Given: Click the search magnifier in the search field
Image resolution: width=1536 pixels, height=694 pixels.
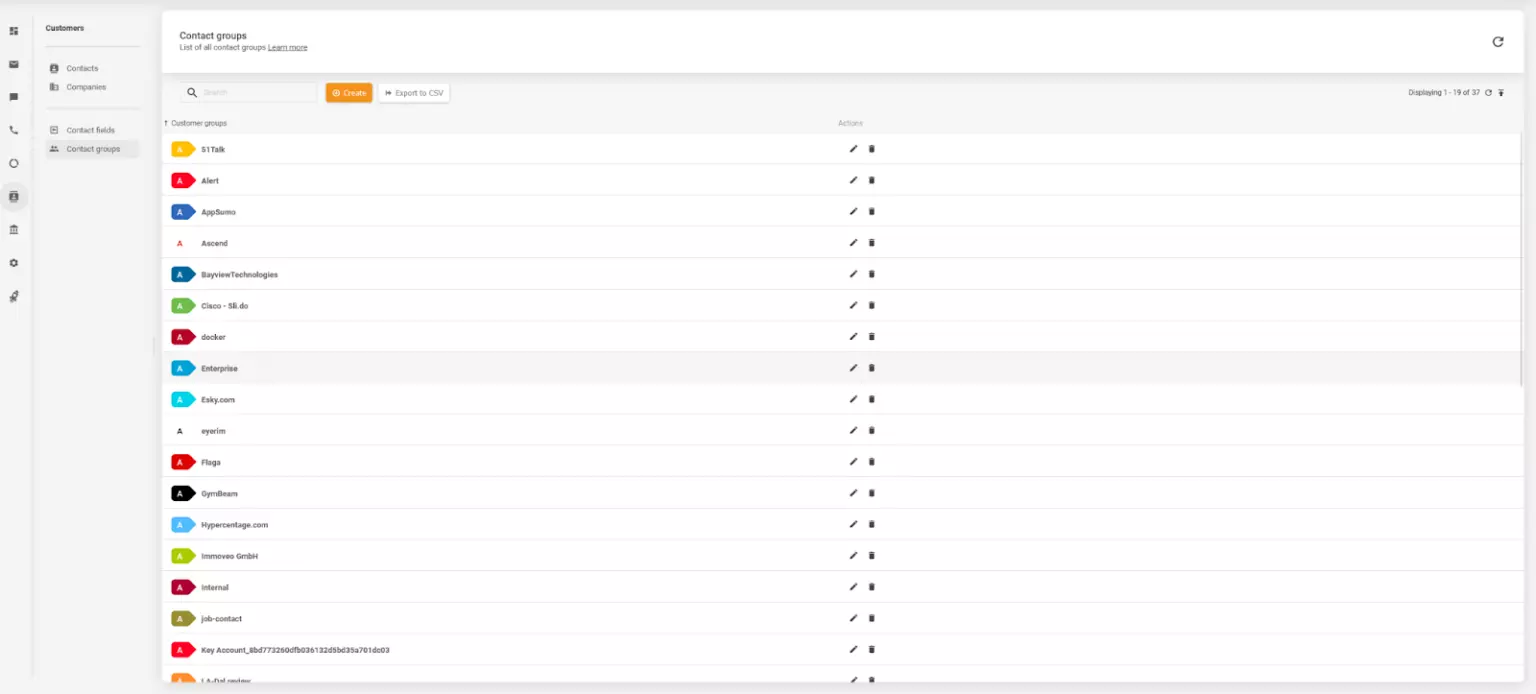Looking at the screenshot, I should click(192, 92).
